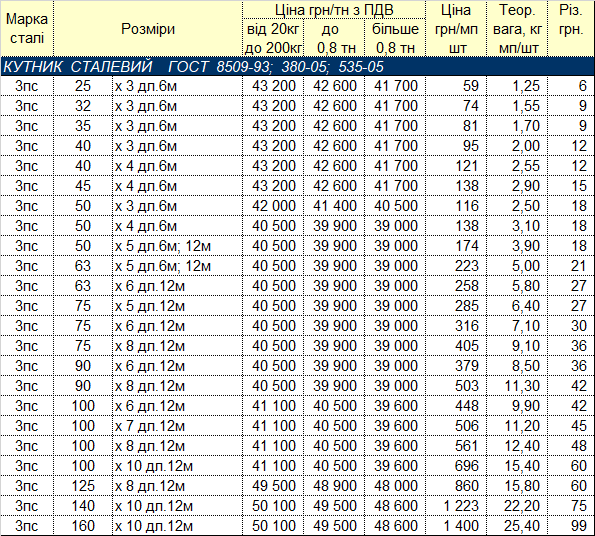595x536 pixels.
Task: Click the від 20кг до 200кг subheader
Action: (x=273, y=38)
